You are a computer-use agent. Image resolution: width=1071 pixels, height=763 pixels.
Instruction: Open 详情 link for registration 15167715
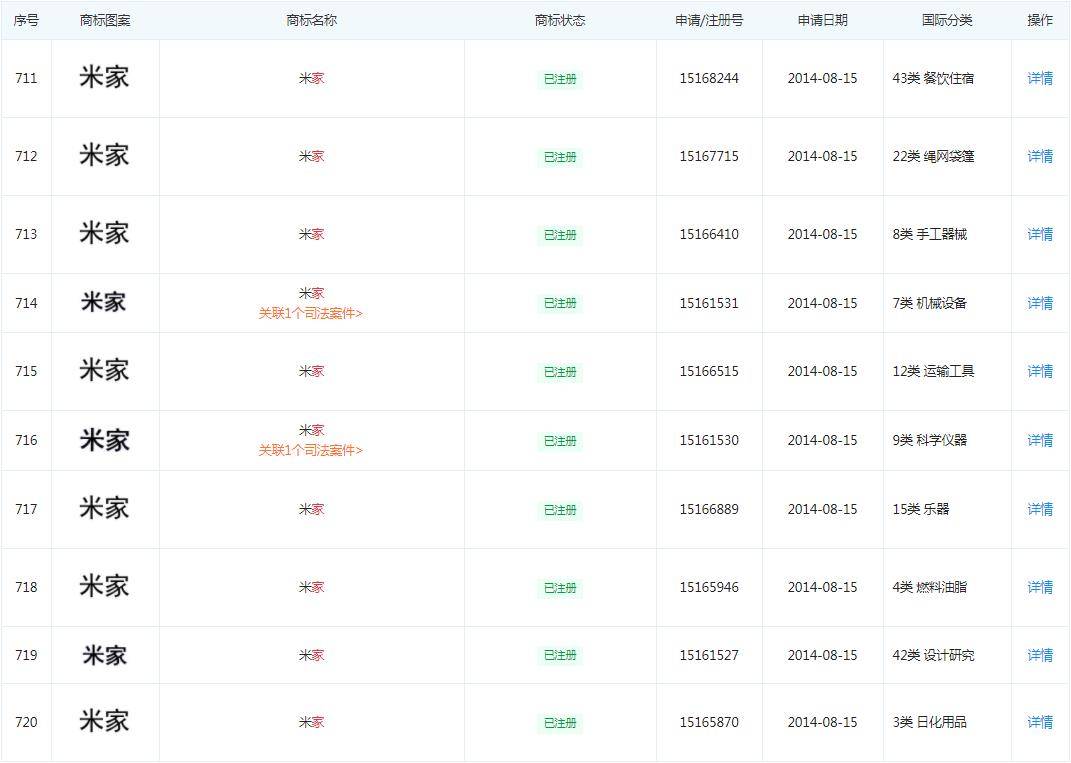[x=1040, y=156]
